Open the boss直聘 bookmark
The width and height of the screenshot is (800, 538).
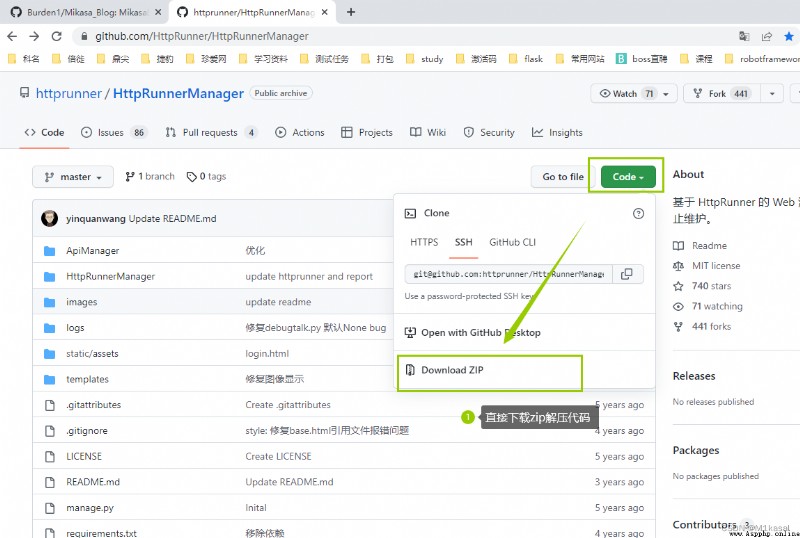(641, 59)
